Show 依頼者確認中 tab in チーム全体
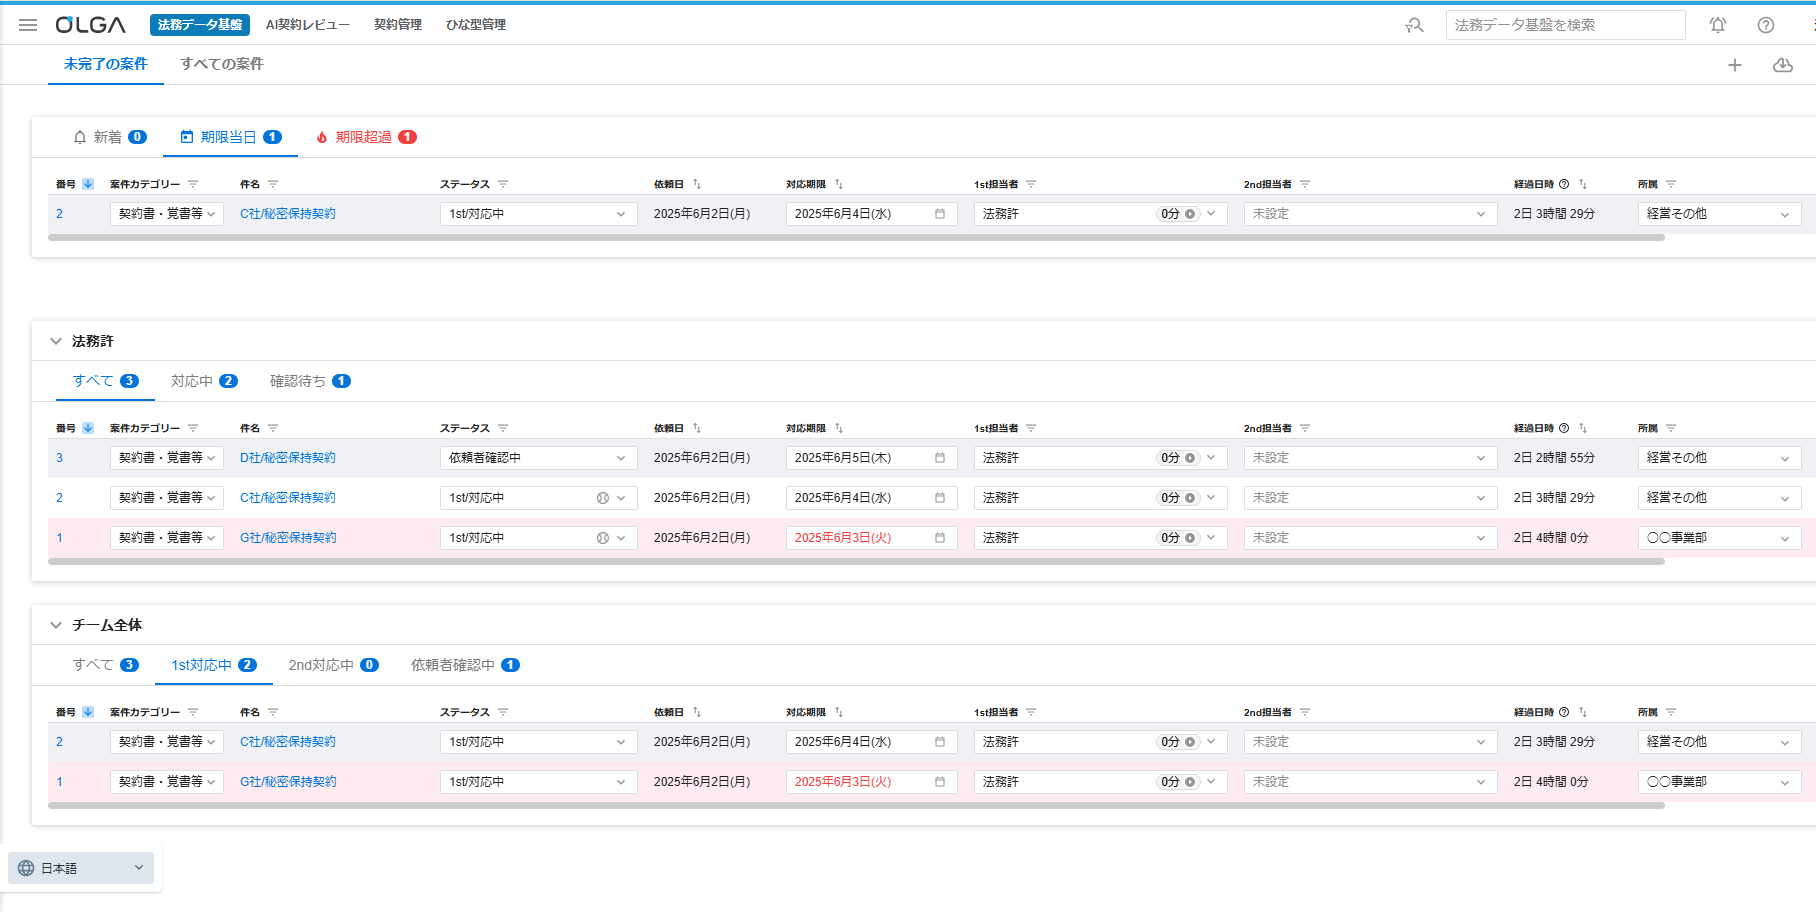The width and height of the screenshot is (1816, 912). coord(465,665)
